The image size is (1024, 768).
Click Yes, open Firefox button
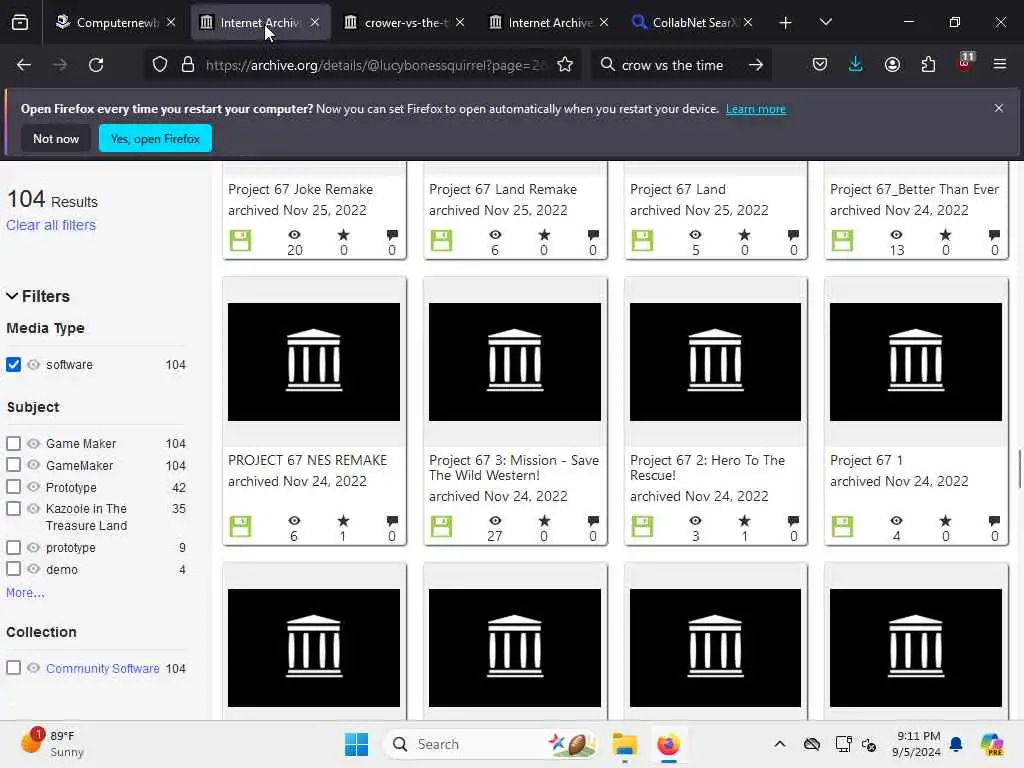(x=155, y=138)
